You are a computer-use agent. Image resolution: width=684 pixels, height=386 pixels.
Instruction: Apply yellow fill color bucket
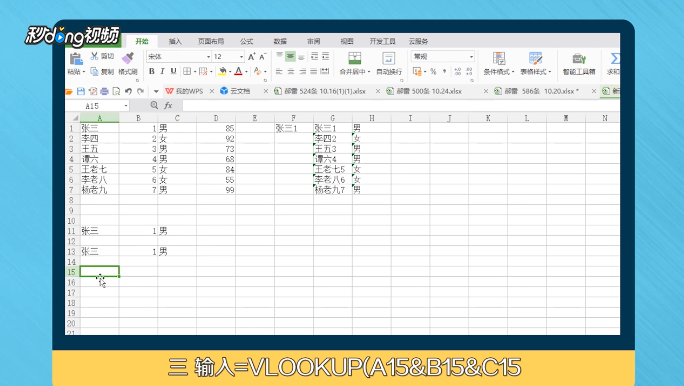click(222, 71)
